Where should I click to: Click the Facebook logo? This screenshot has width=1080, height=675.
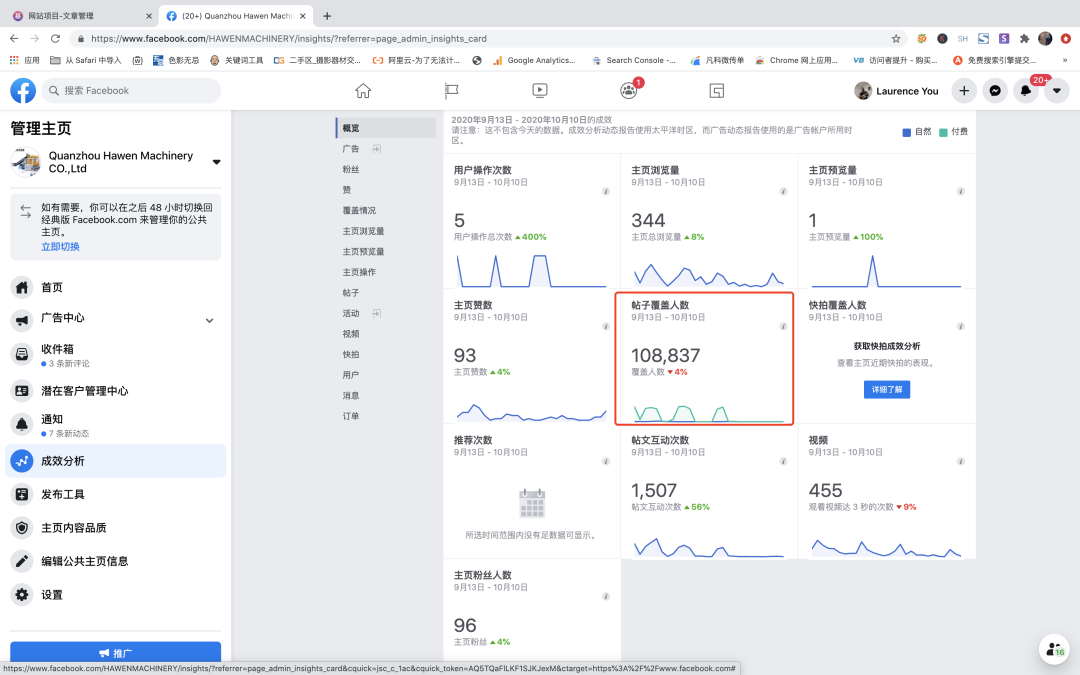23,91
